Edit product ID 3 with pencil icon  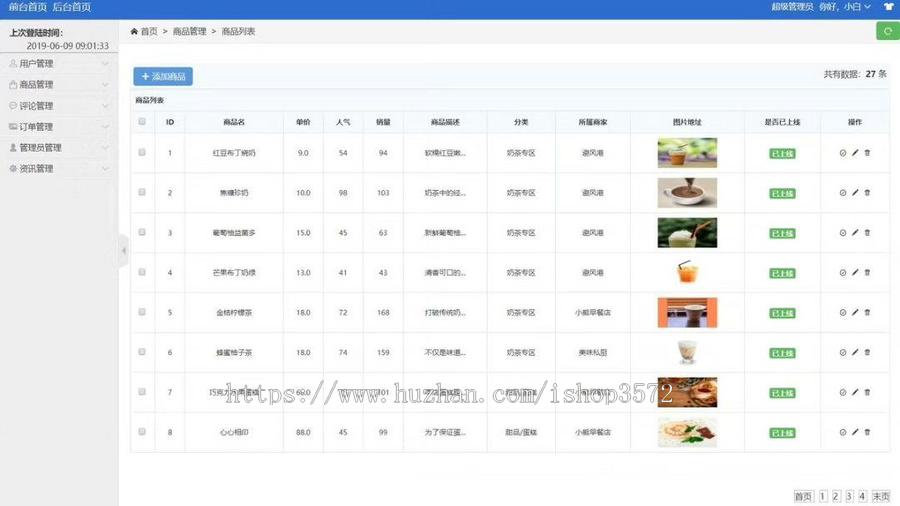pyautogui.click(x=855, y=233)
